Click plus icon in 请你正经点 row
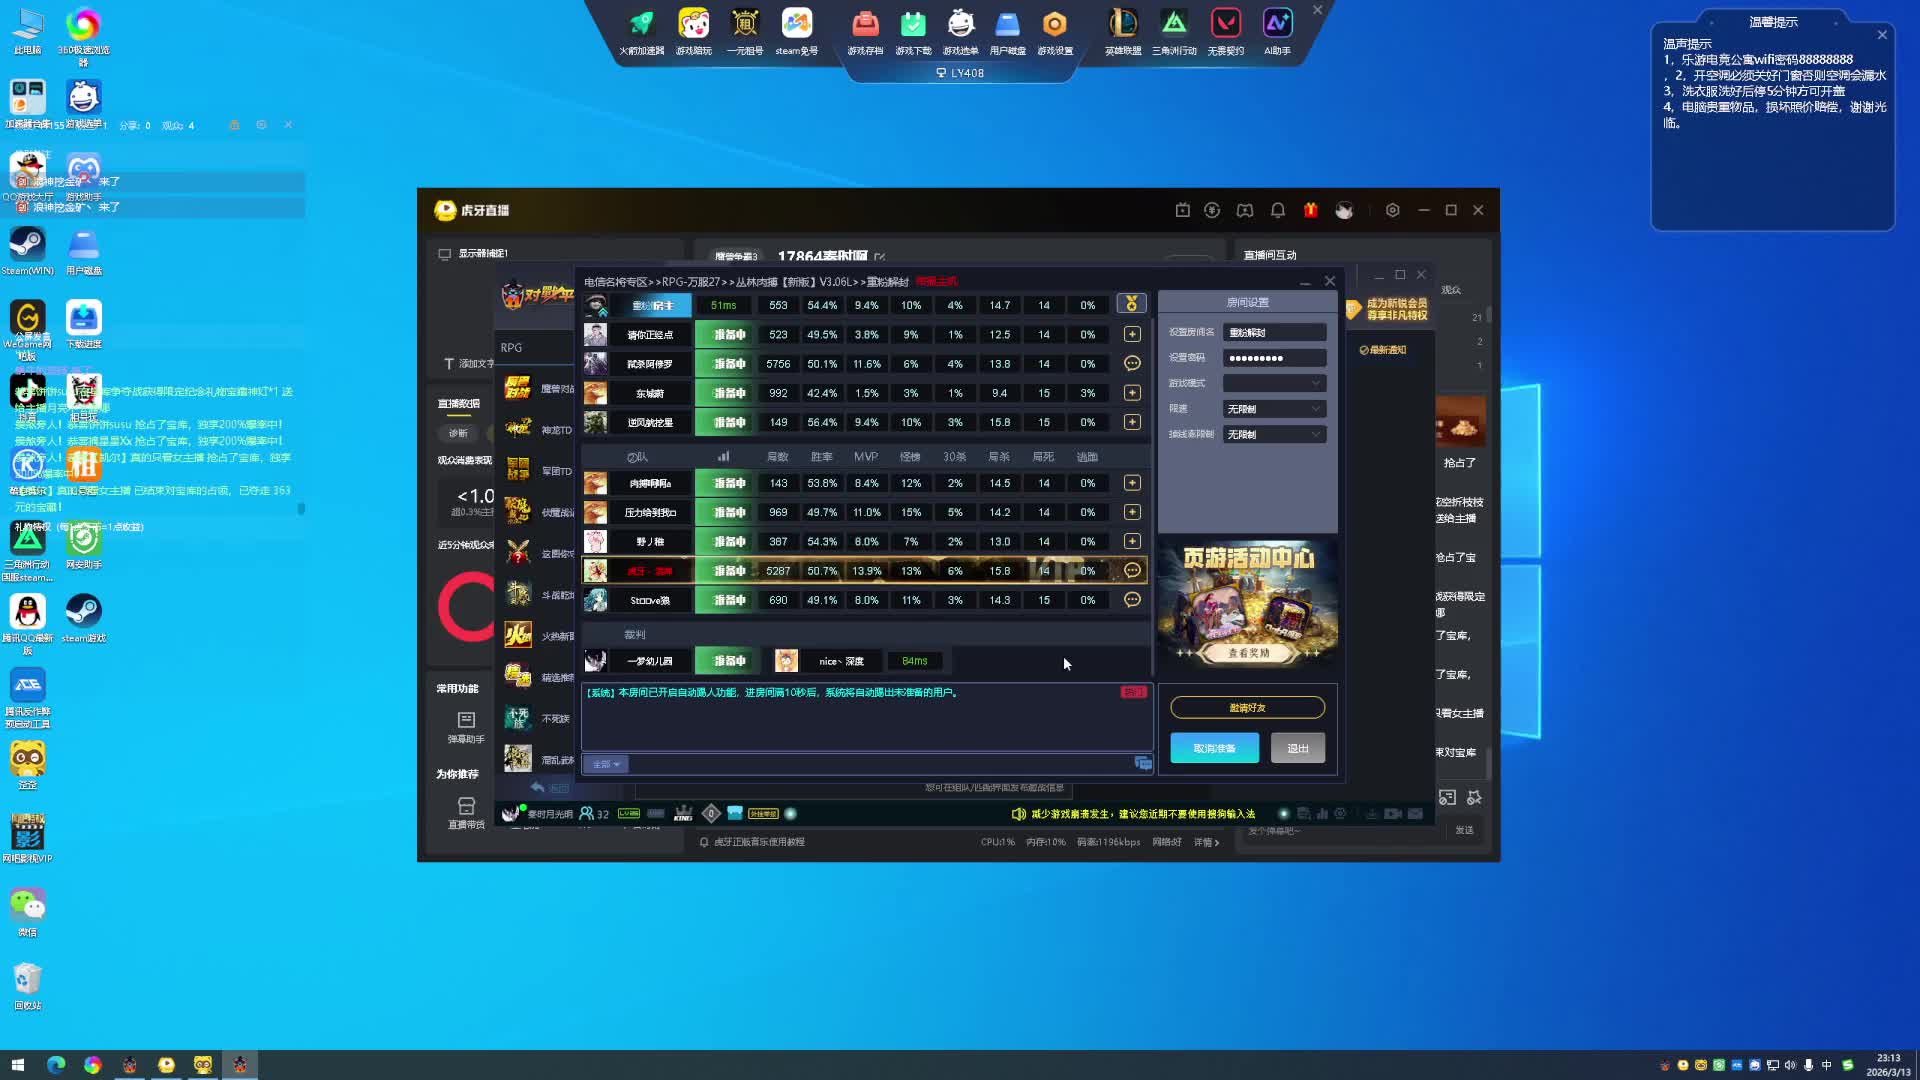Screen dimensions: 1920x1080 [x=1132, y=335]
